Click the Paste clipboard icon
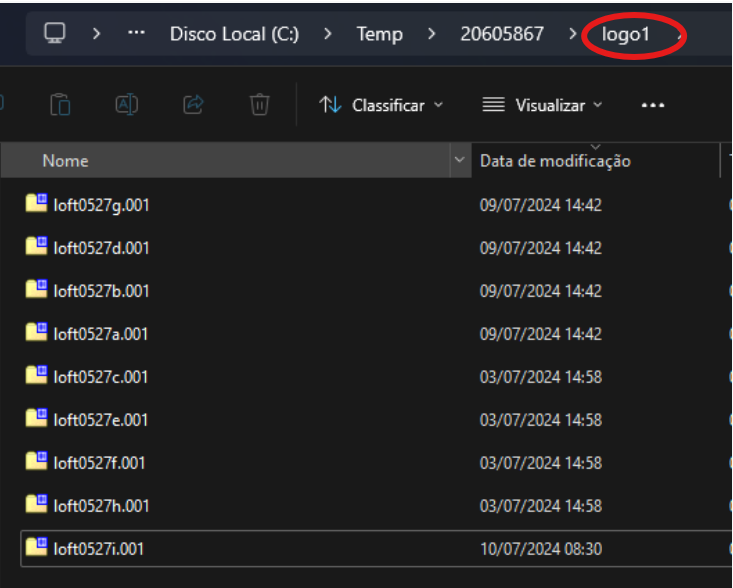 [60, 104]
